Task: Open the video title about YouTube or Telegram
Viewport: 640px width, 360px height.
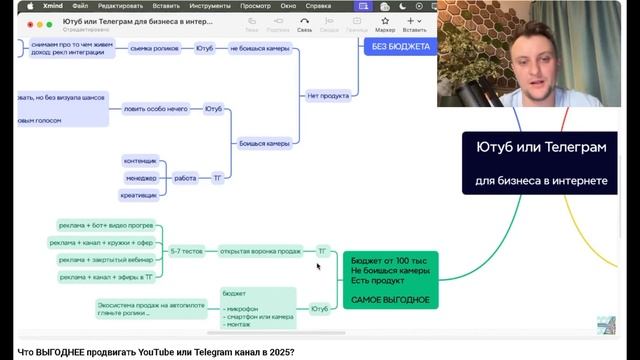Action: click(x=156, y=352)
